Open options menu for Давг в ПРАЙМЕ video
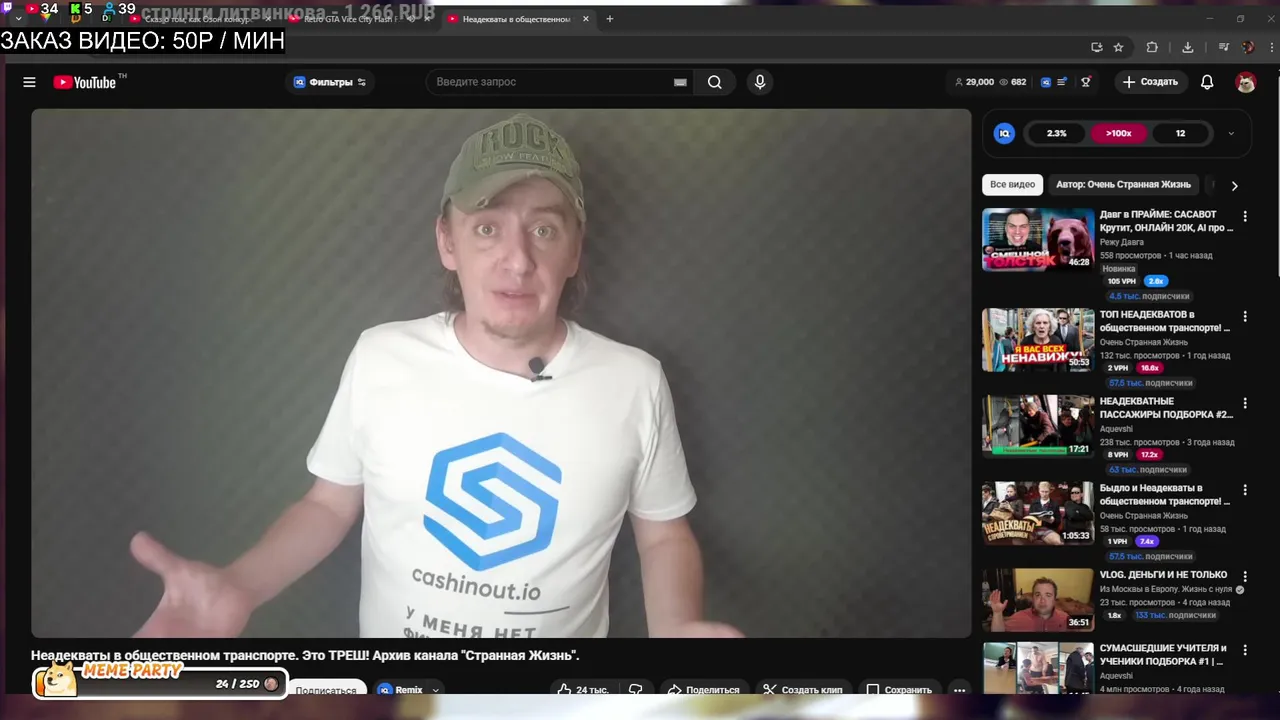The width and height of the screenshot is (1280, 720). pyautogui.click(x=1245, y=216)
